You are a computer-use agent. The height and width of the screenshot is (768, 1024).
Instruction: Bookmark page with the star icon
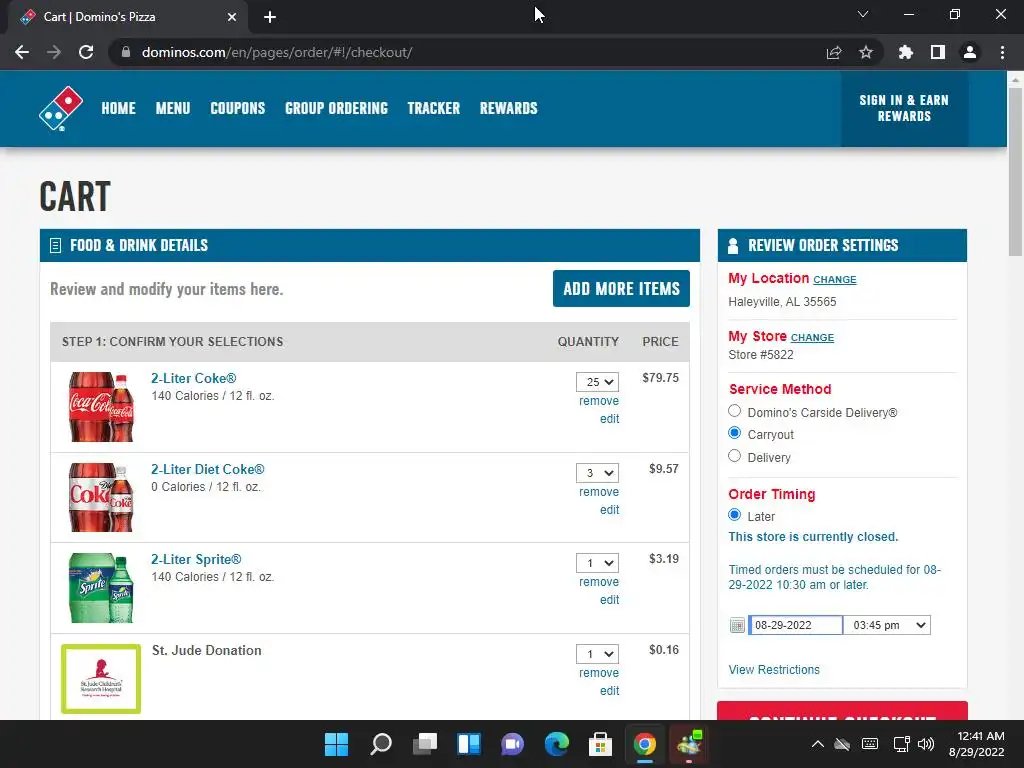[x=866, y=52]
